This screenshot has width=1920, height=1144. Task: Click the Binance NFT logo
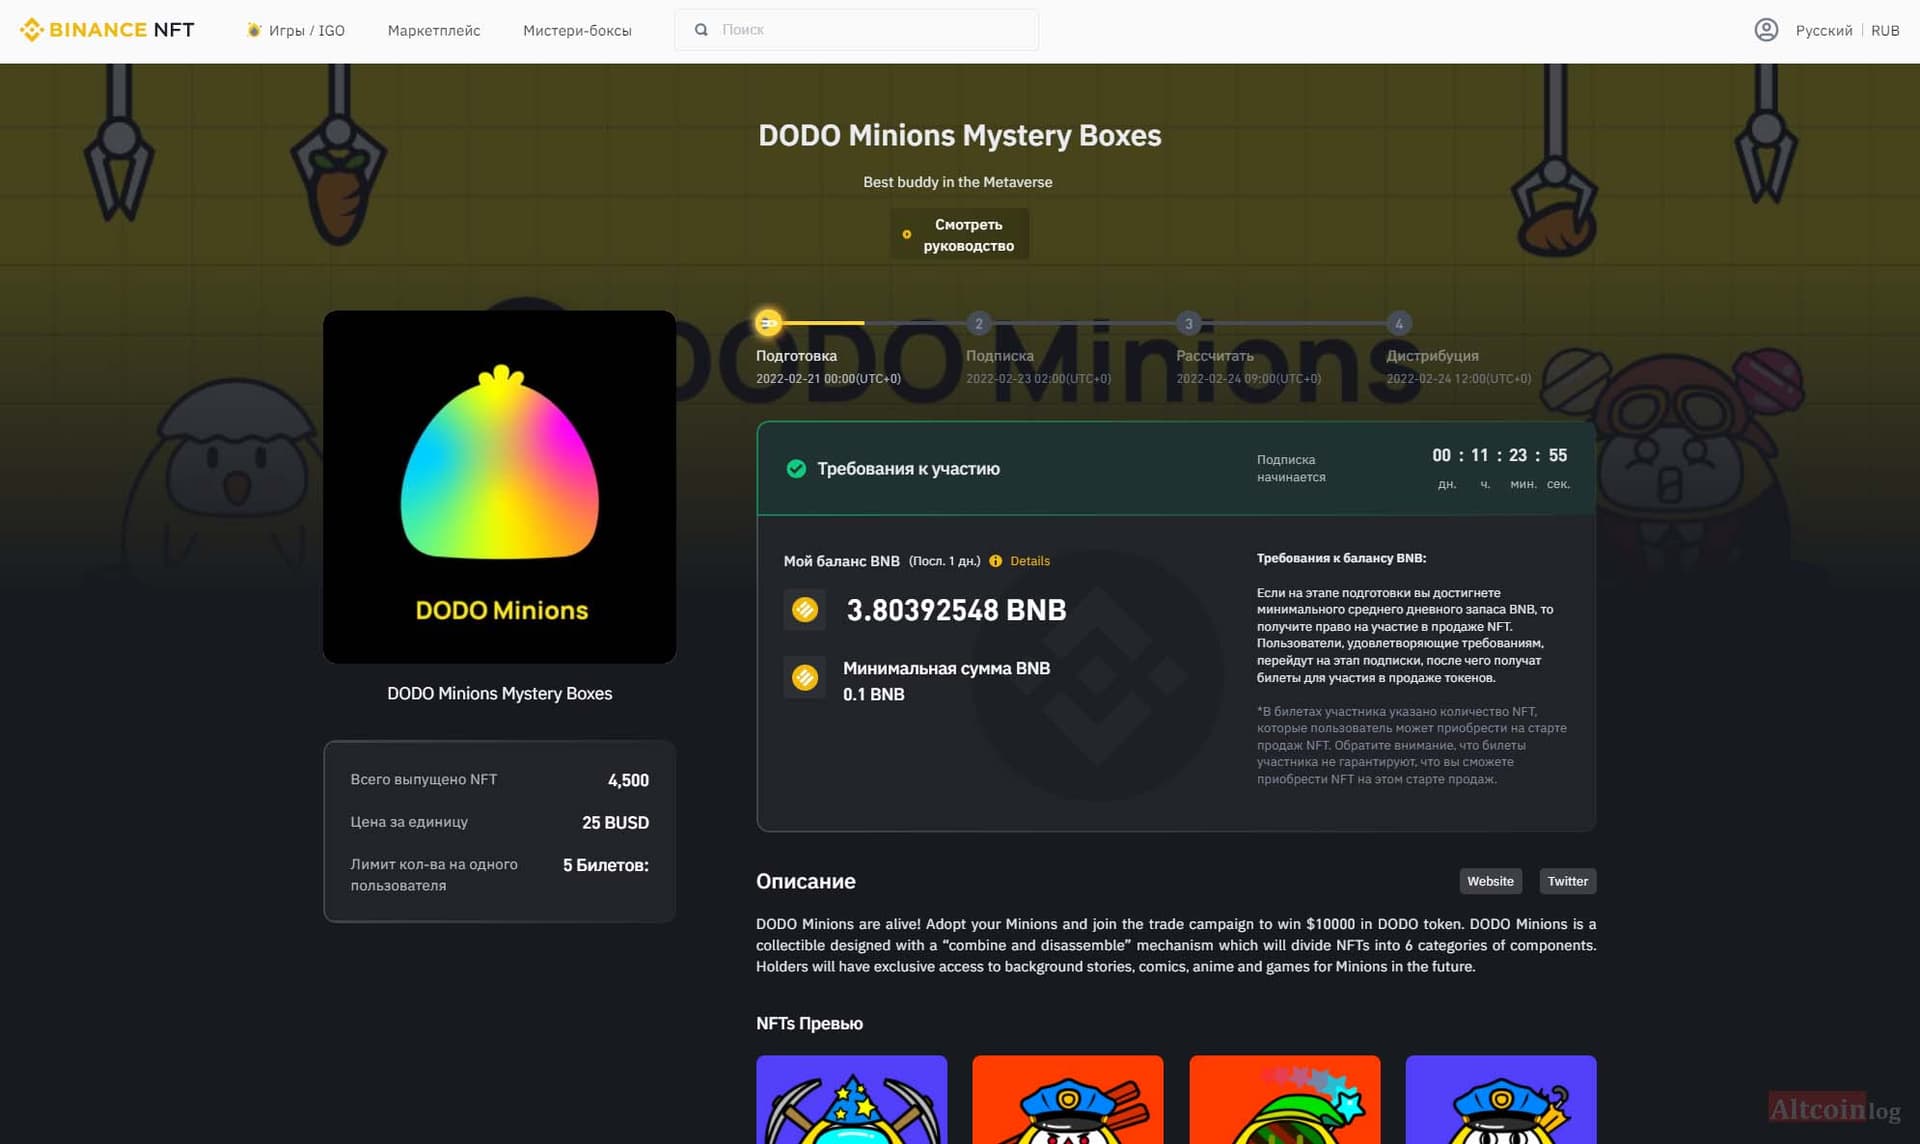coord(107,30)
